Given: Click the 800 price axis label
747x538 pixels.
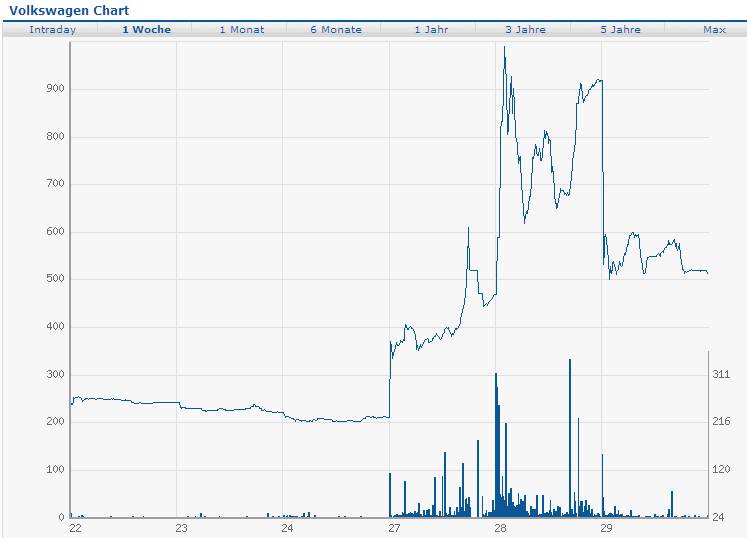Looking at the screenshot, I should [x=55, y=136].
